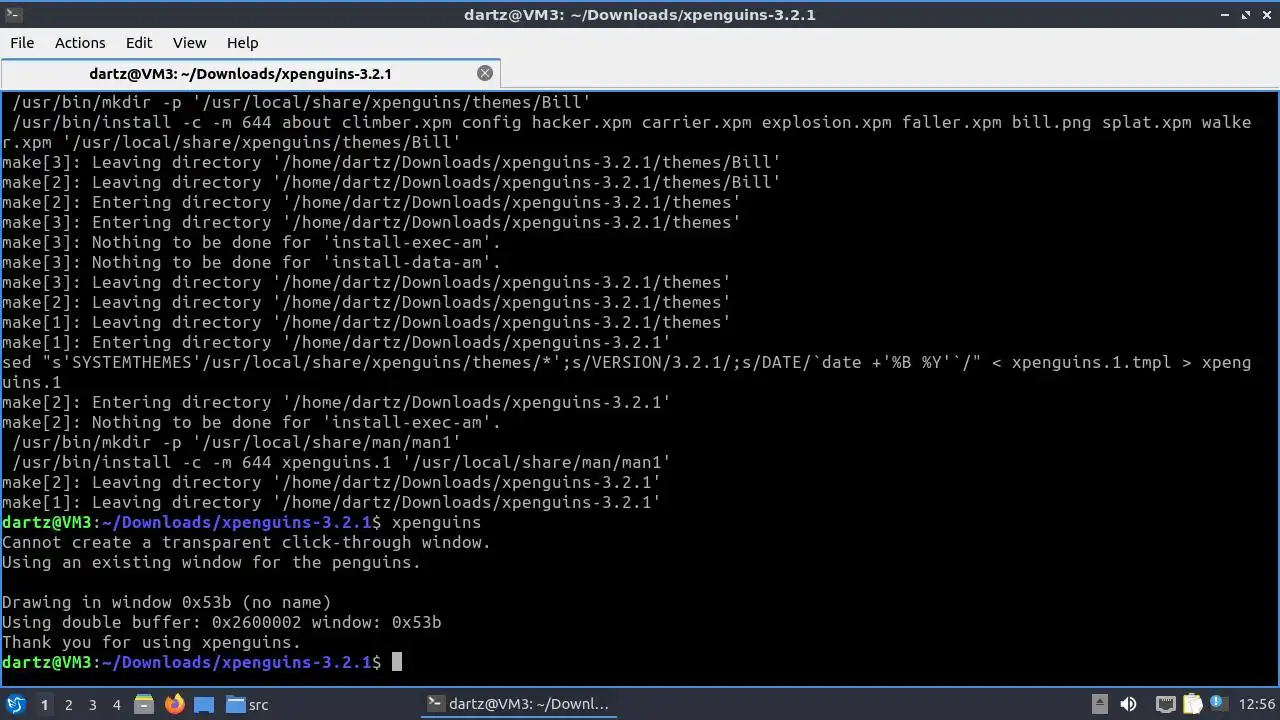Open the Actions menu
1280x720 pixels.
(x=80, y=43)
